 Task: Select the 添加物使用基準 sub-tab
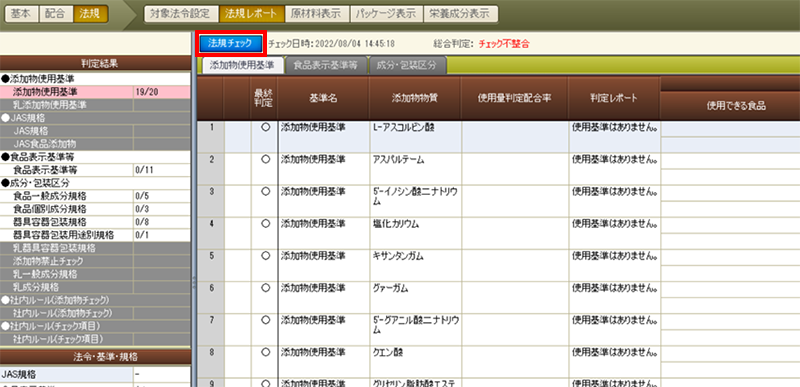point(242,65)
